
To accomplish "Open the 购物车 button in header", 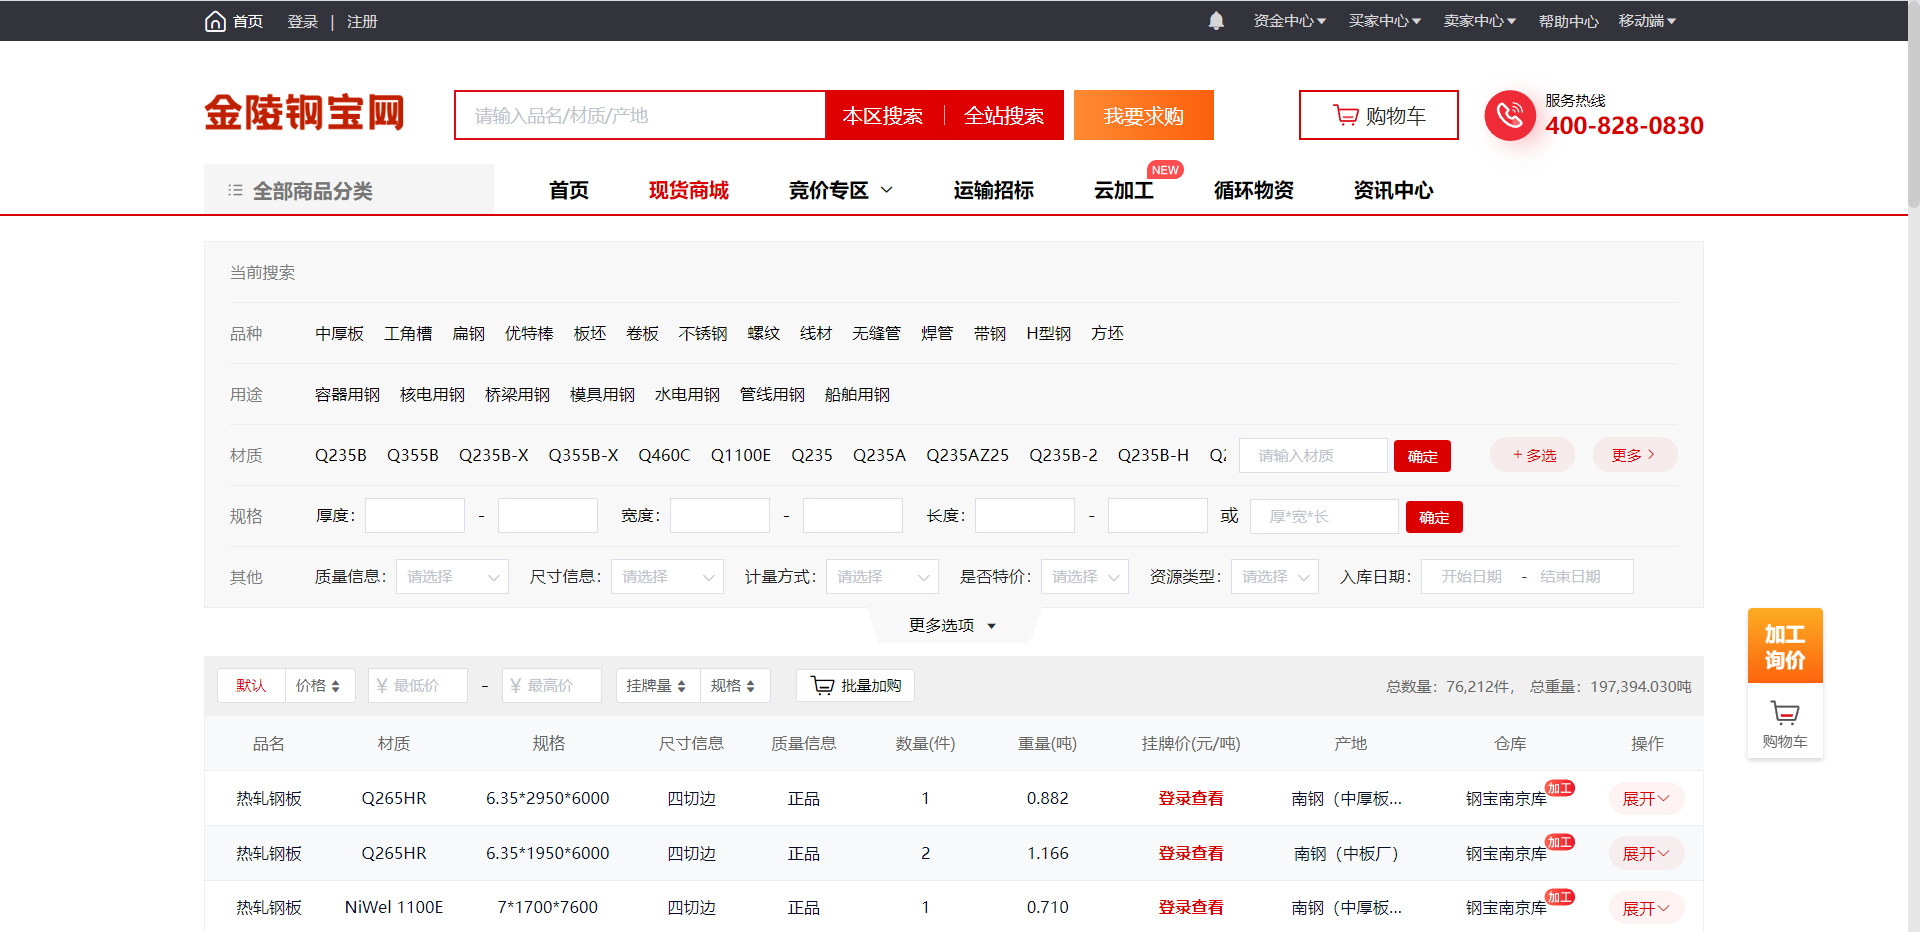I will coord(1378,115).
